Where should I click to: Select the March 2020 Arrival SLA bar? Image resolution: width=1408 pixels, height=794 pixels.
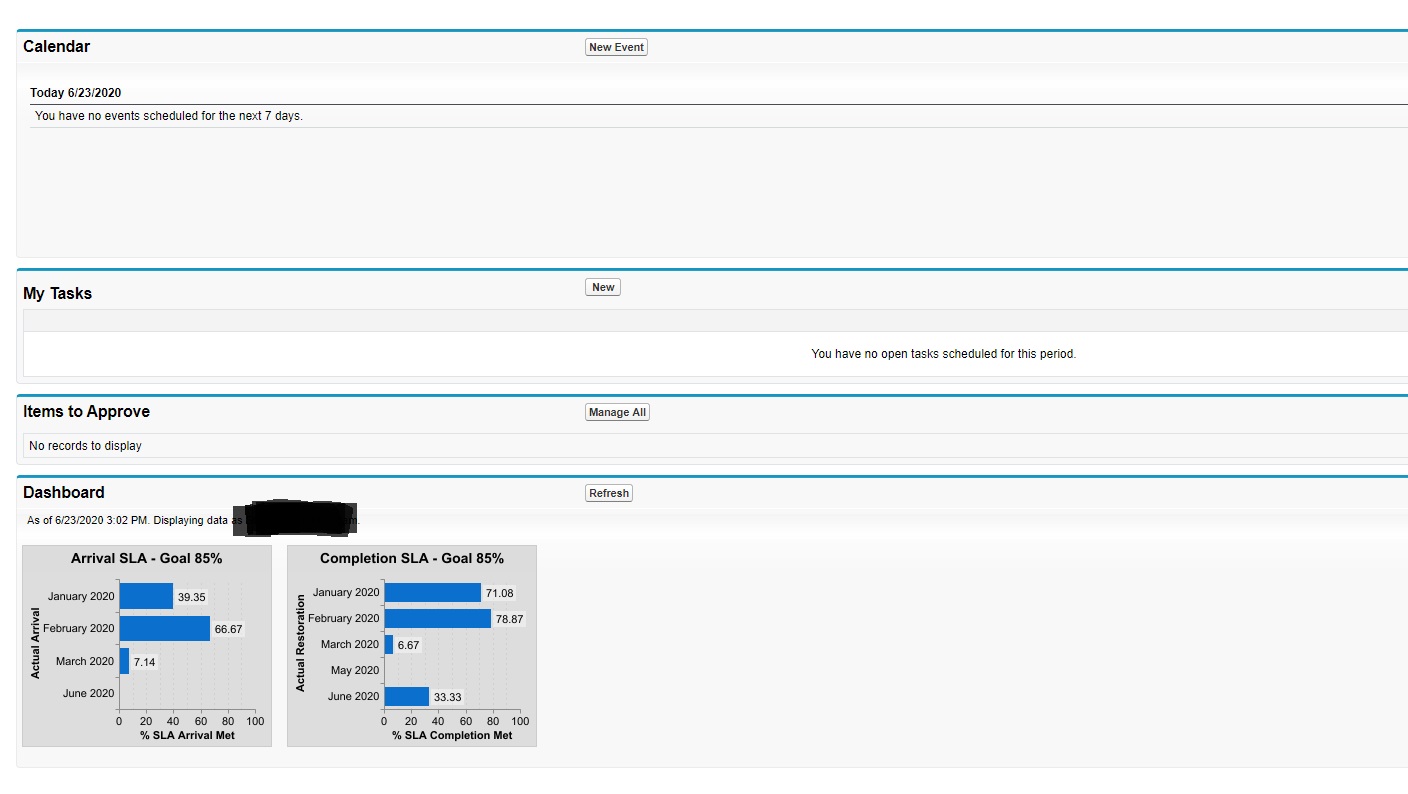[124, 661]
